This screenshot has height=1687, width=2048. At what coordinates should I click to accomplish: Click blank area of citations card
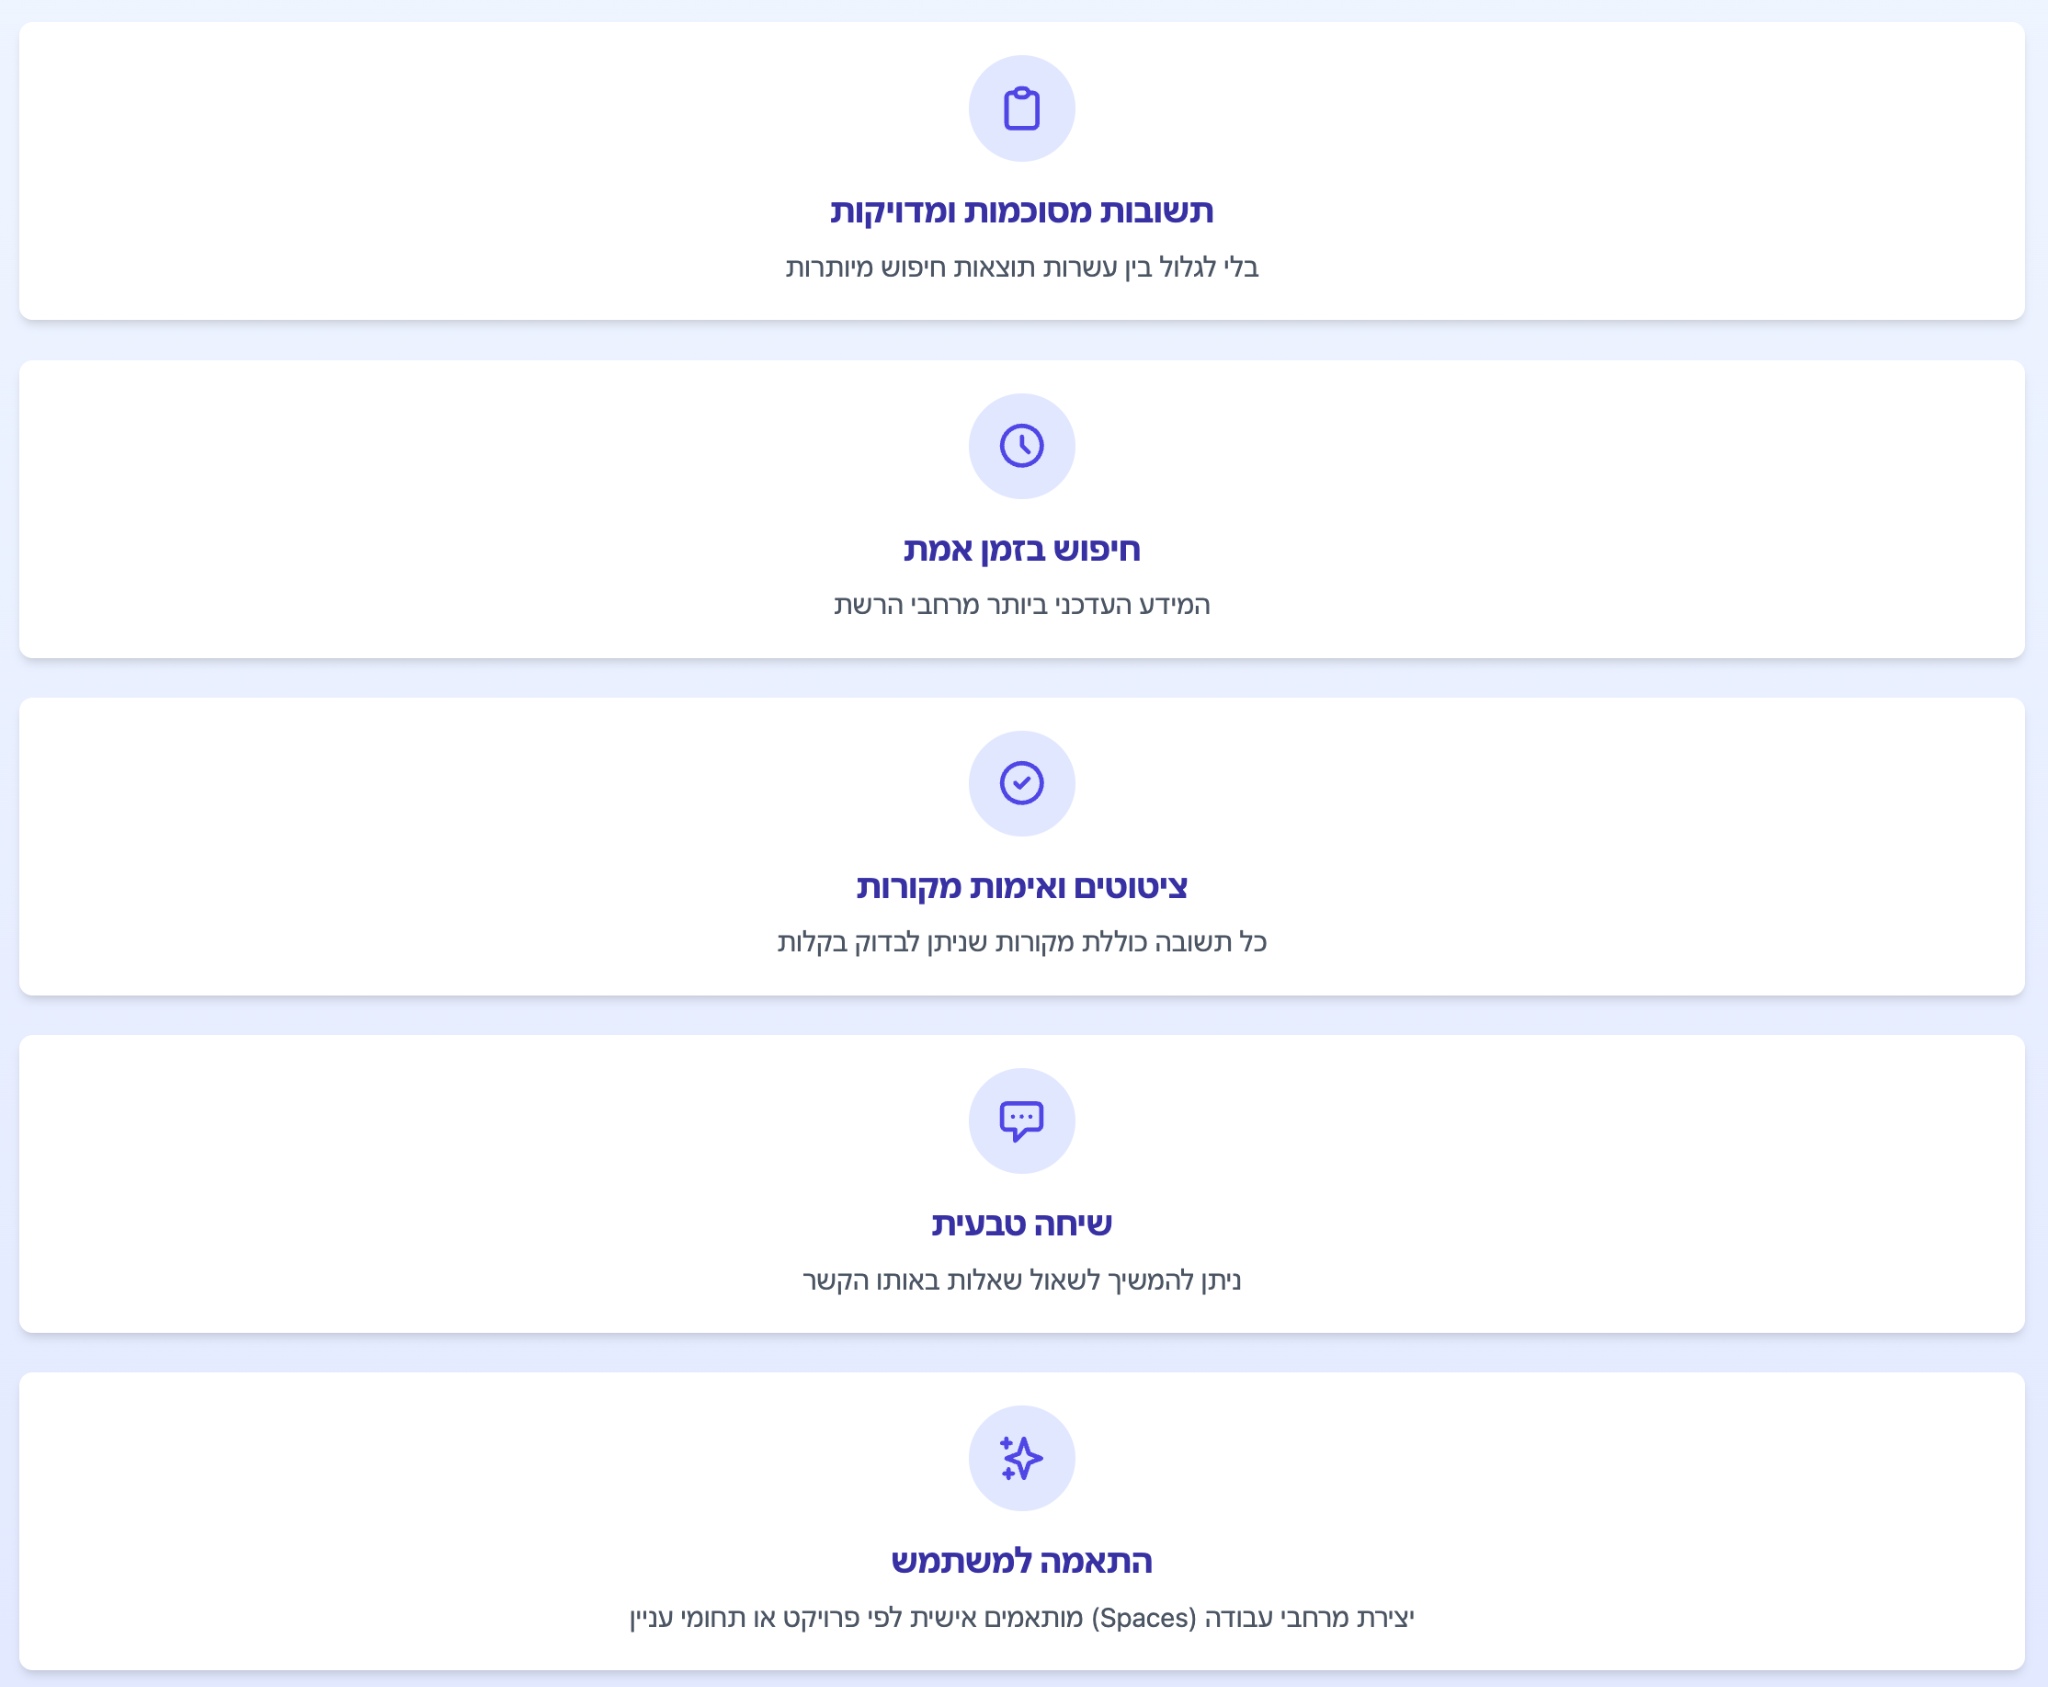point(400,845)
